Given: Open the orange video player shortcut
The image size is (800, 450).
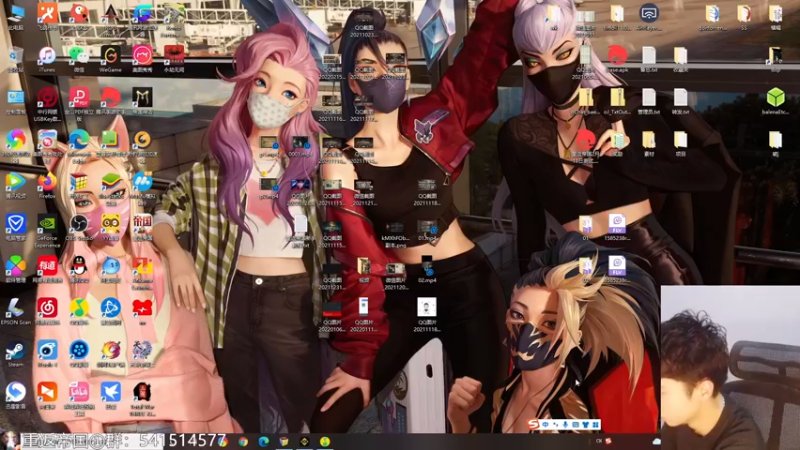Looking at the screenshot, I should click(47, 392).
